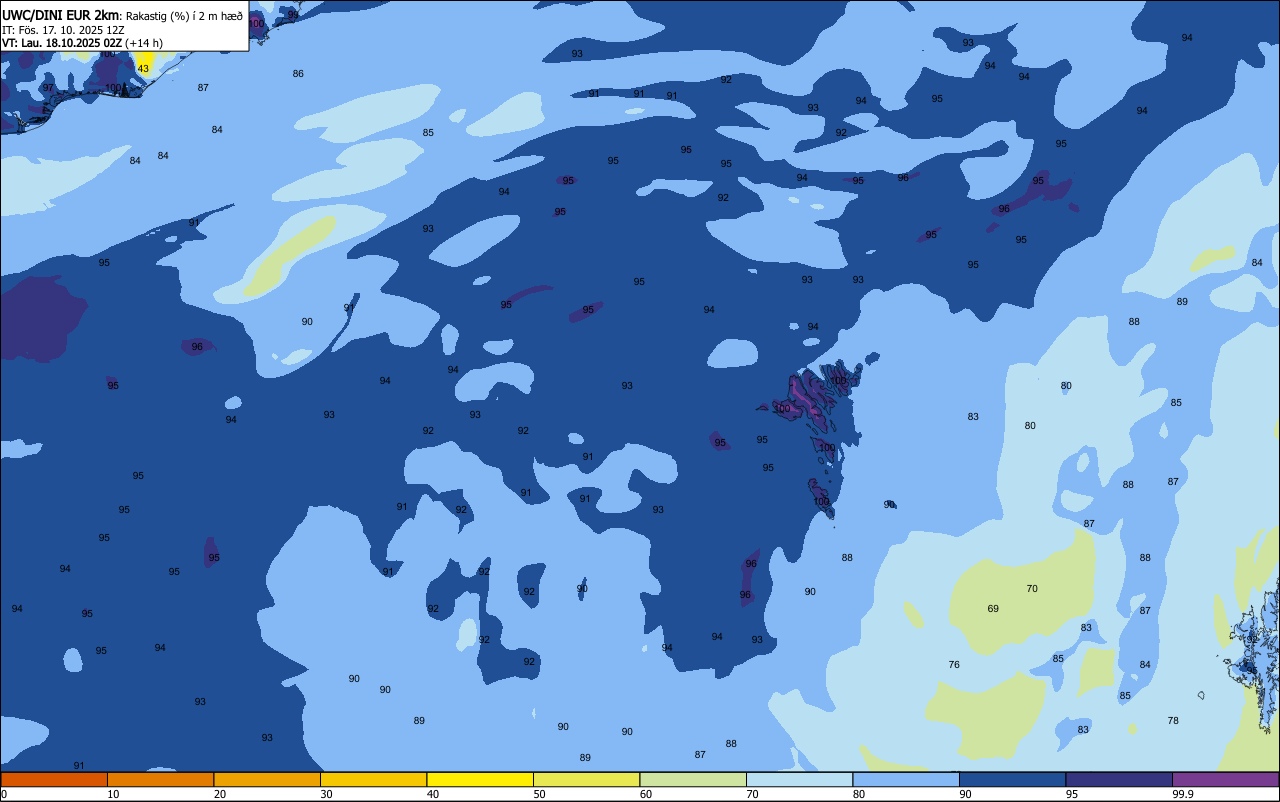Viewport: 1280px width, 802px height.
Task: Click the light blue 80–90 legend swatch
Action: tap(906, 779)
